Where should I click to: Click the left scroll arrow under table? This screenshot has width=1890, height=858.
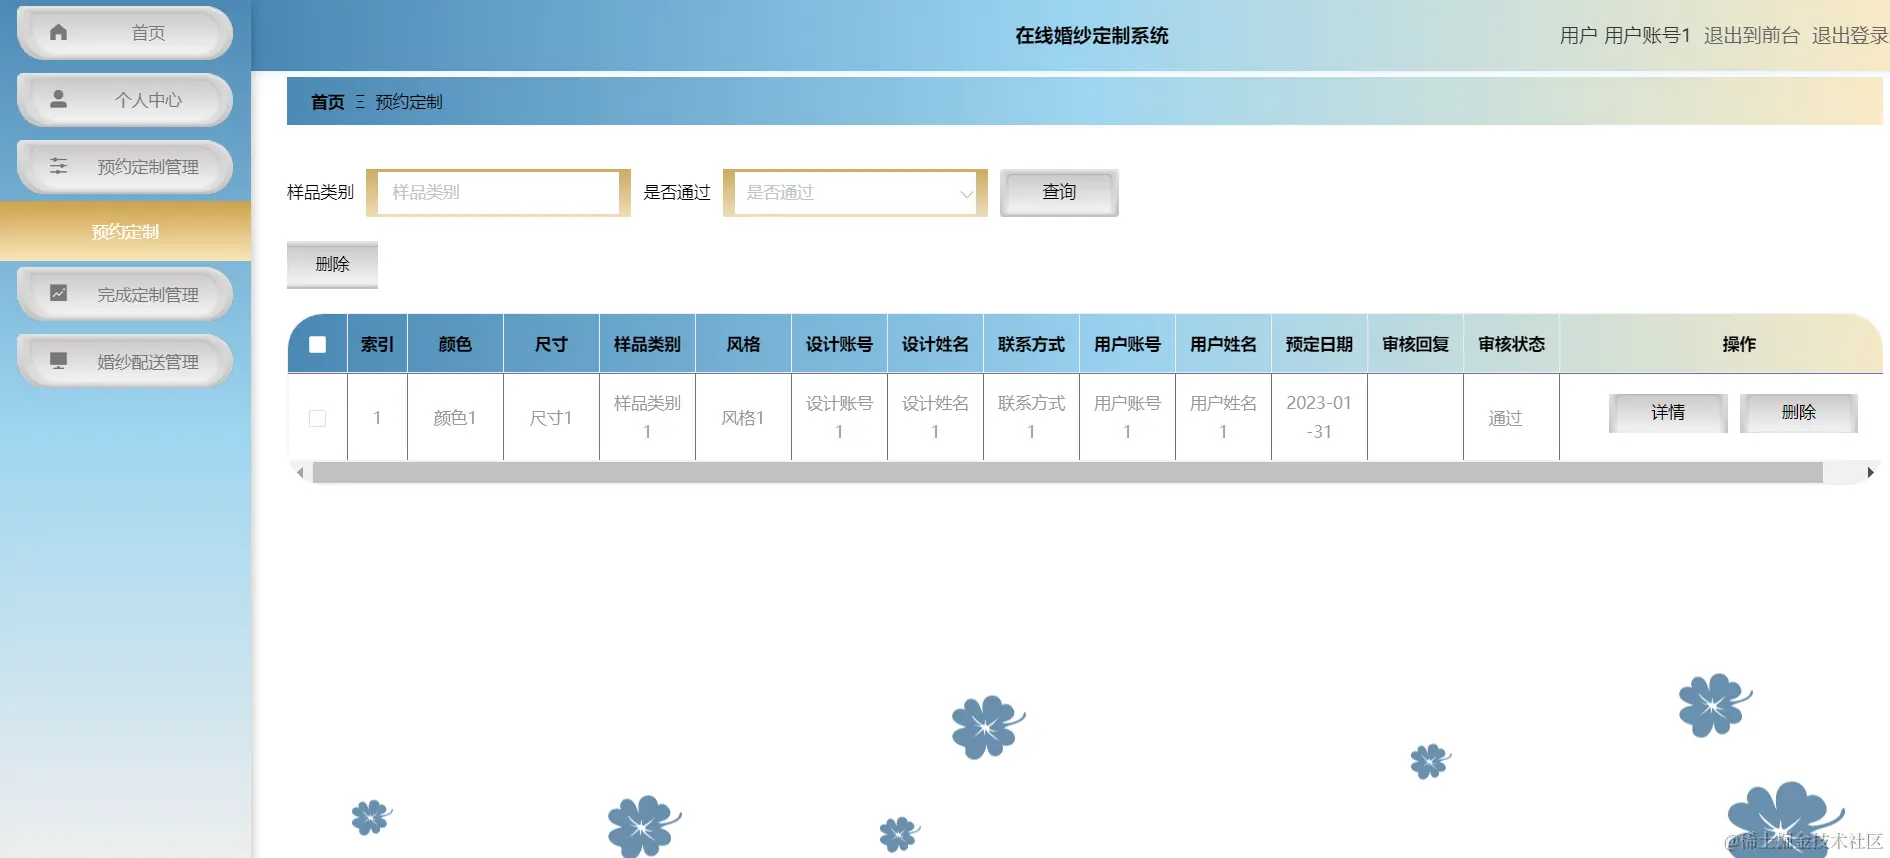pyautogui.click(x=300, y=472)
